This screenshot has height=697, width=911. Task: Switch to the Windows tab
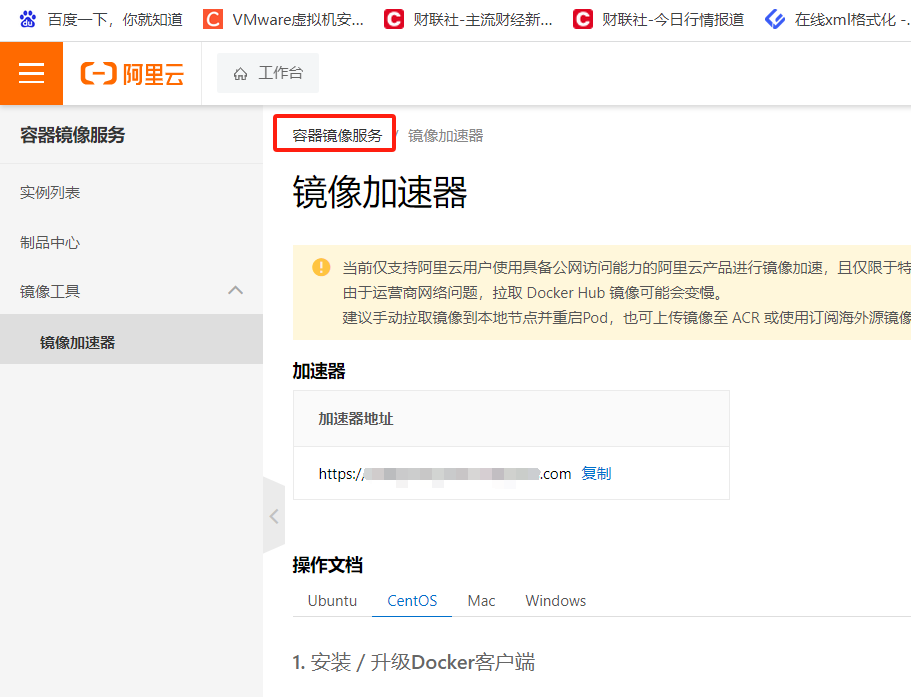click(x=555, y=601)
